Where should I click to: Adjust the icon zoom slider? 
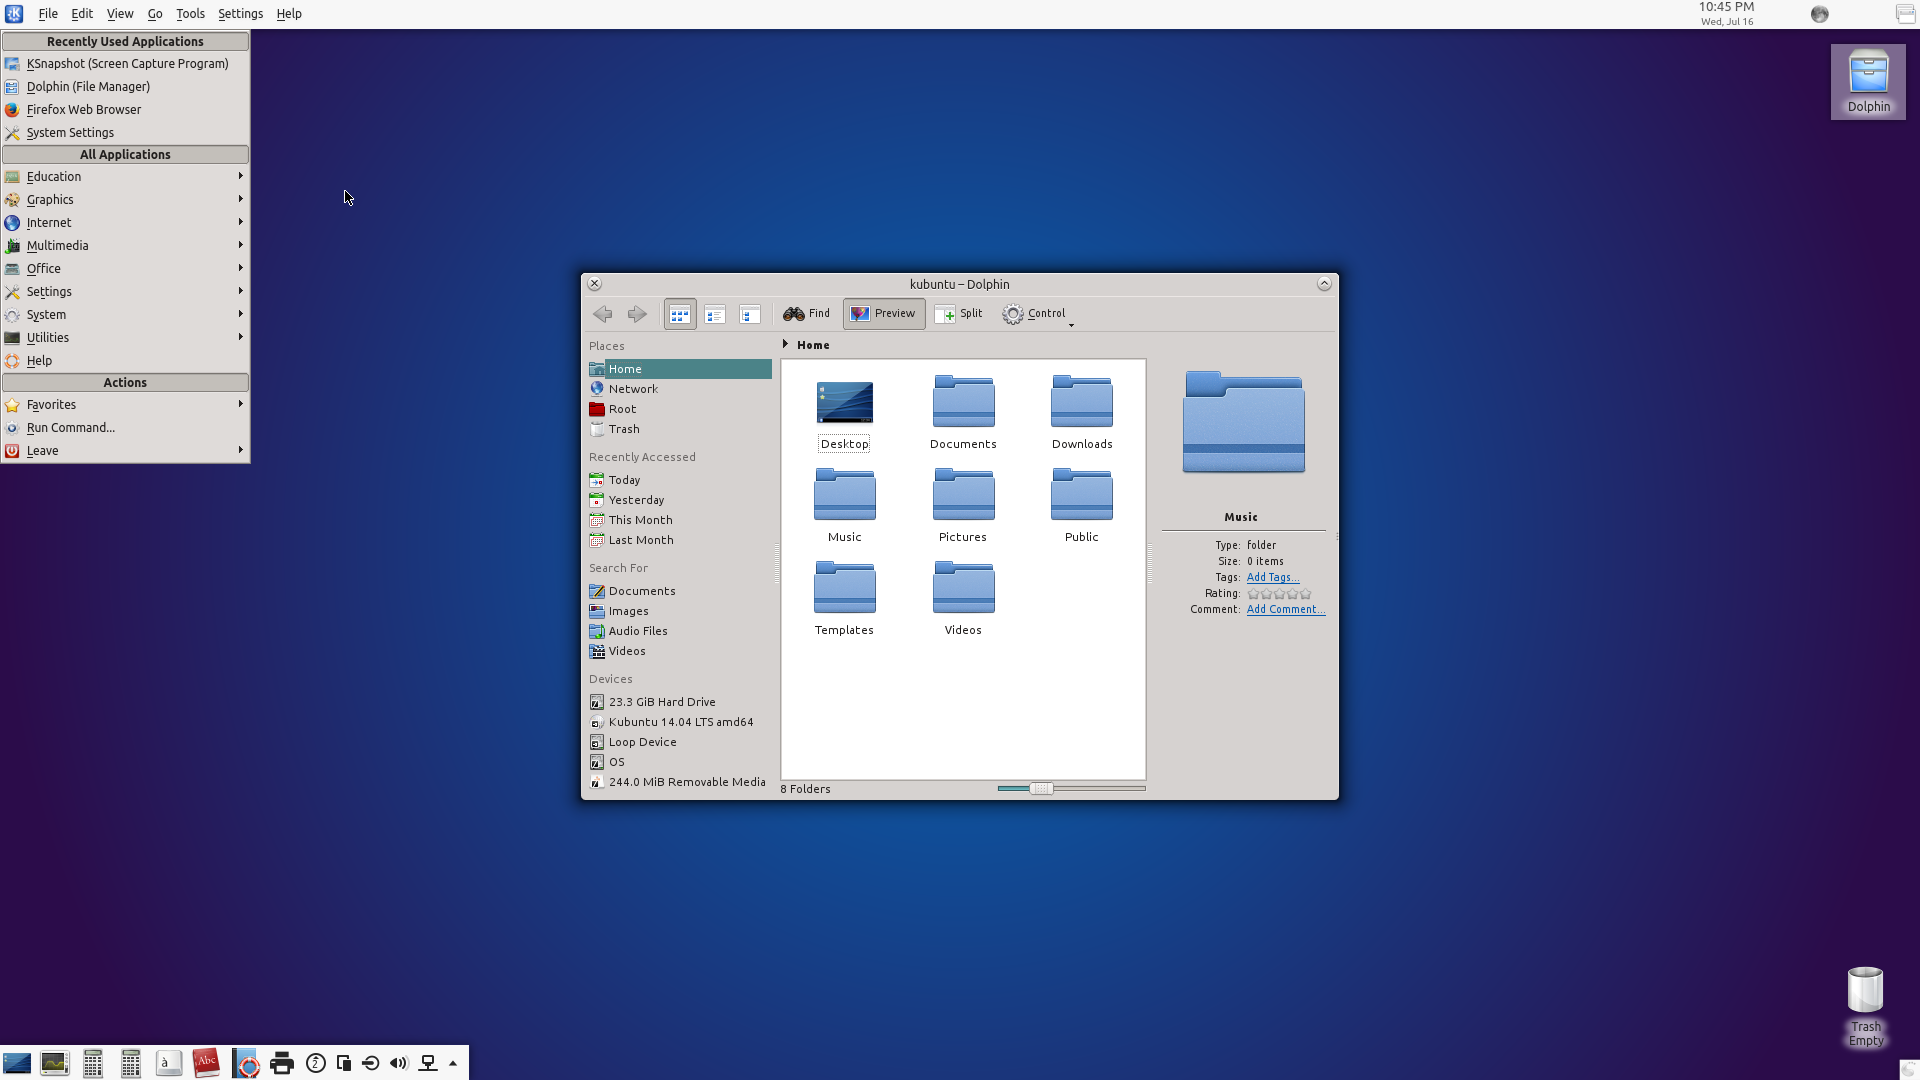click(x=1041, y=789)
